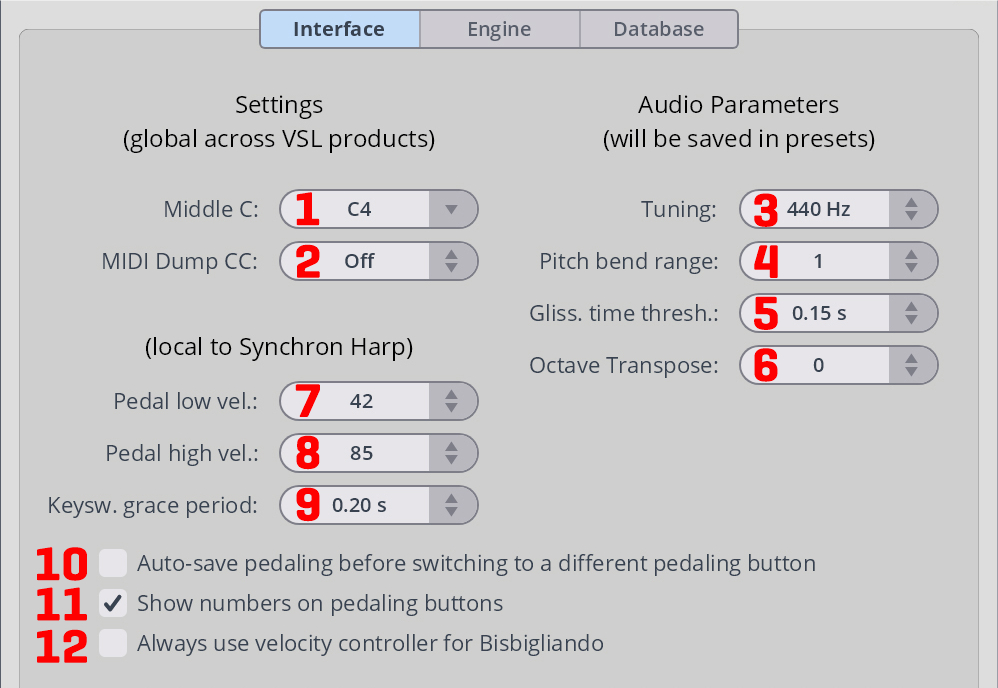
Task: Click the Pedal high vel. stepper arrows
Action: point(451,453)
